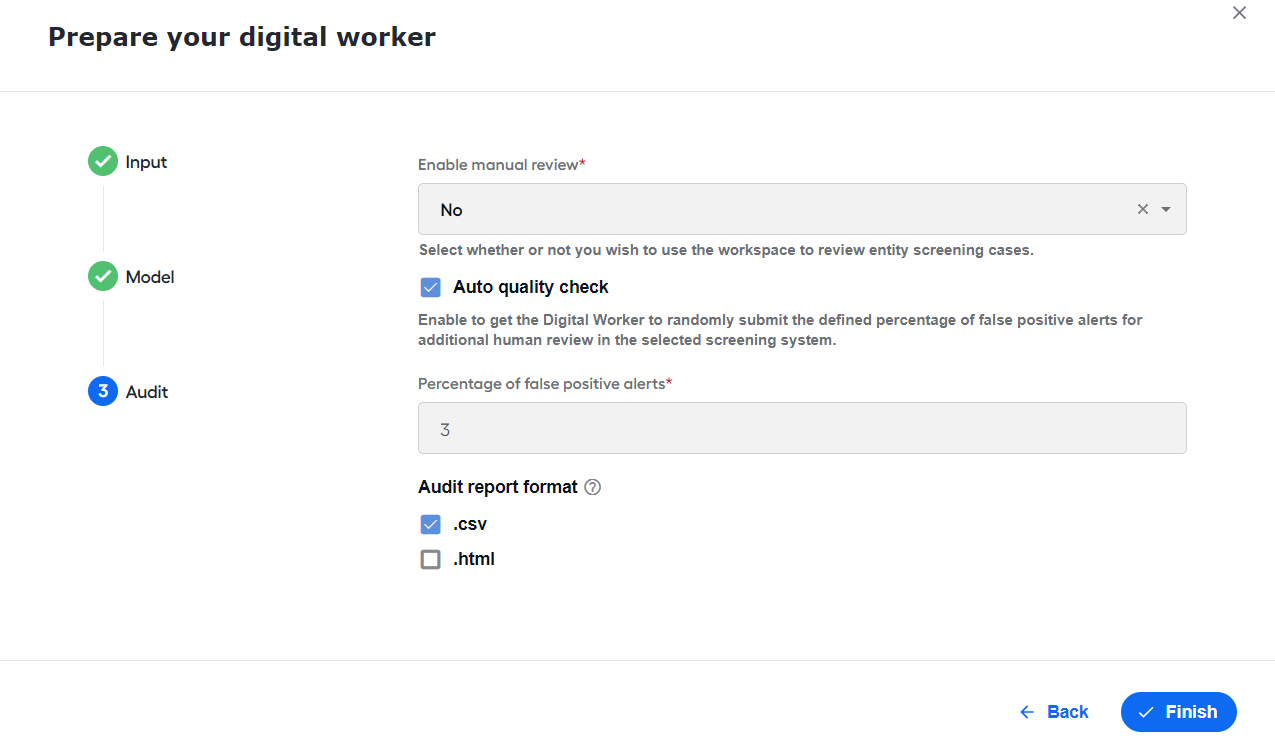Click the .html label
This screenshot has height=755, width=1275.
click(474, 559)
